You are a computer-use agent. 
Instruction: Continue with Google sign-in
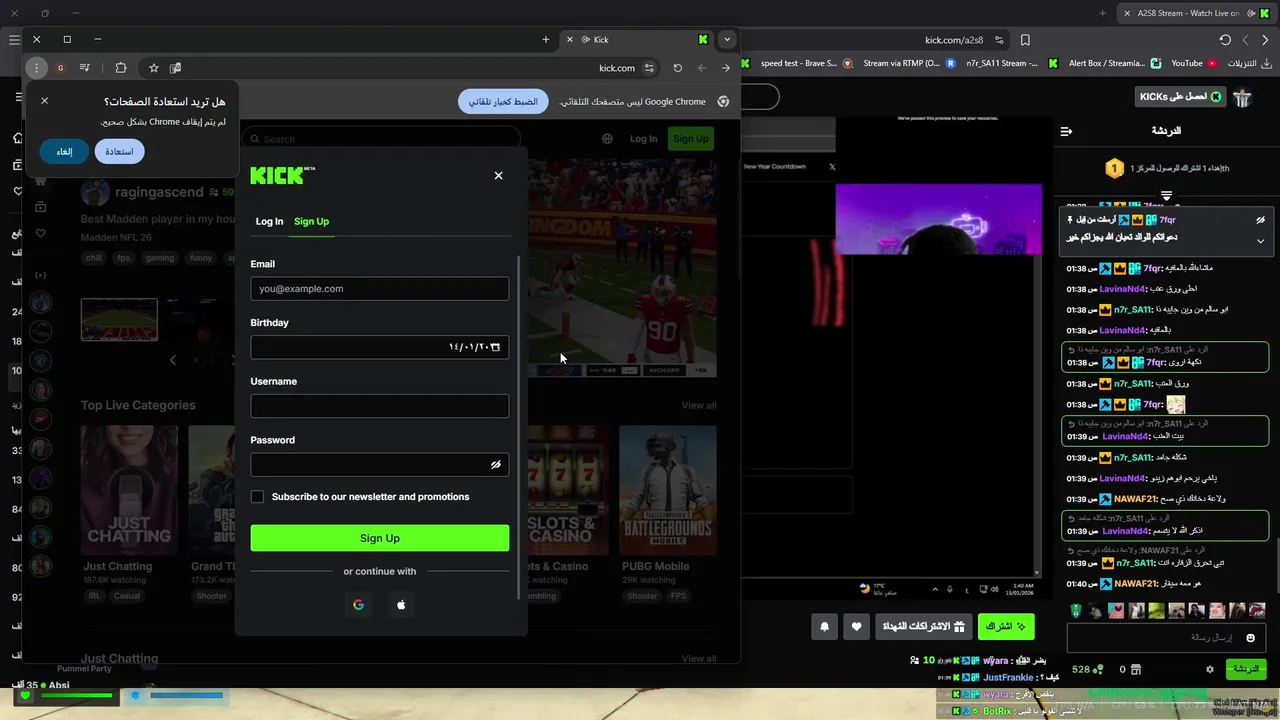pyautogui.click(x=358, y=604)
